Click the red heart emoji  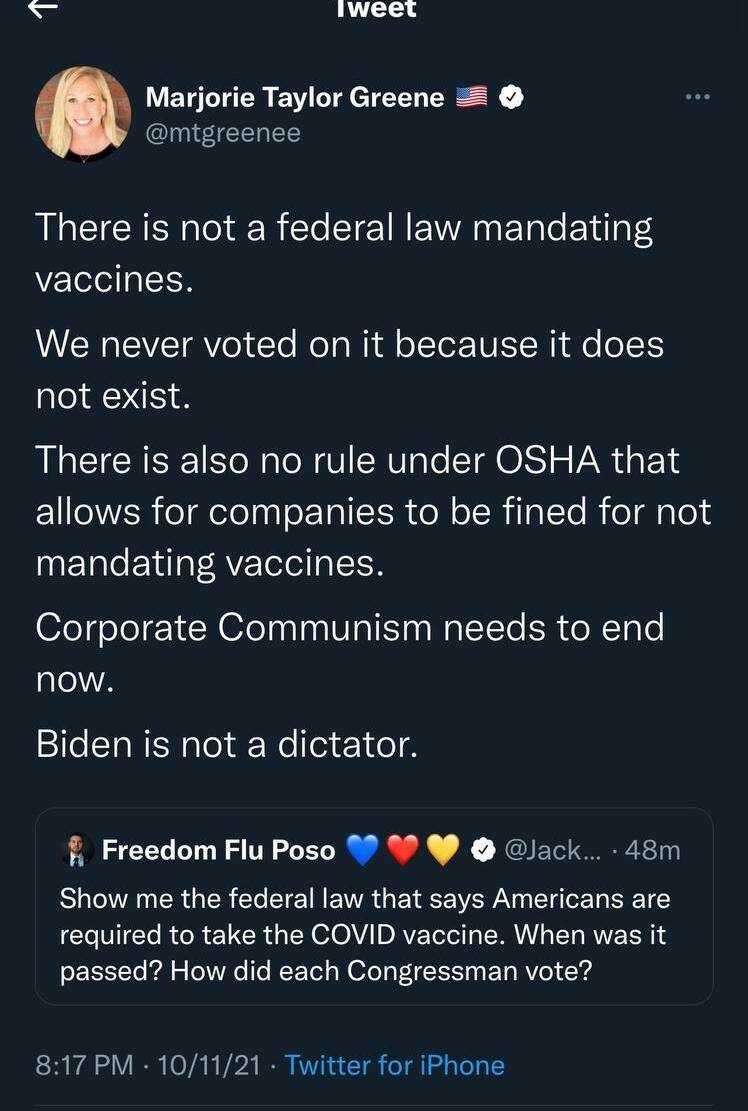pos(402,850)
